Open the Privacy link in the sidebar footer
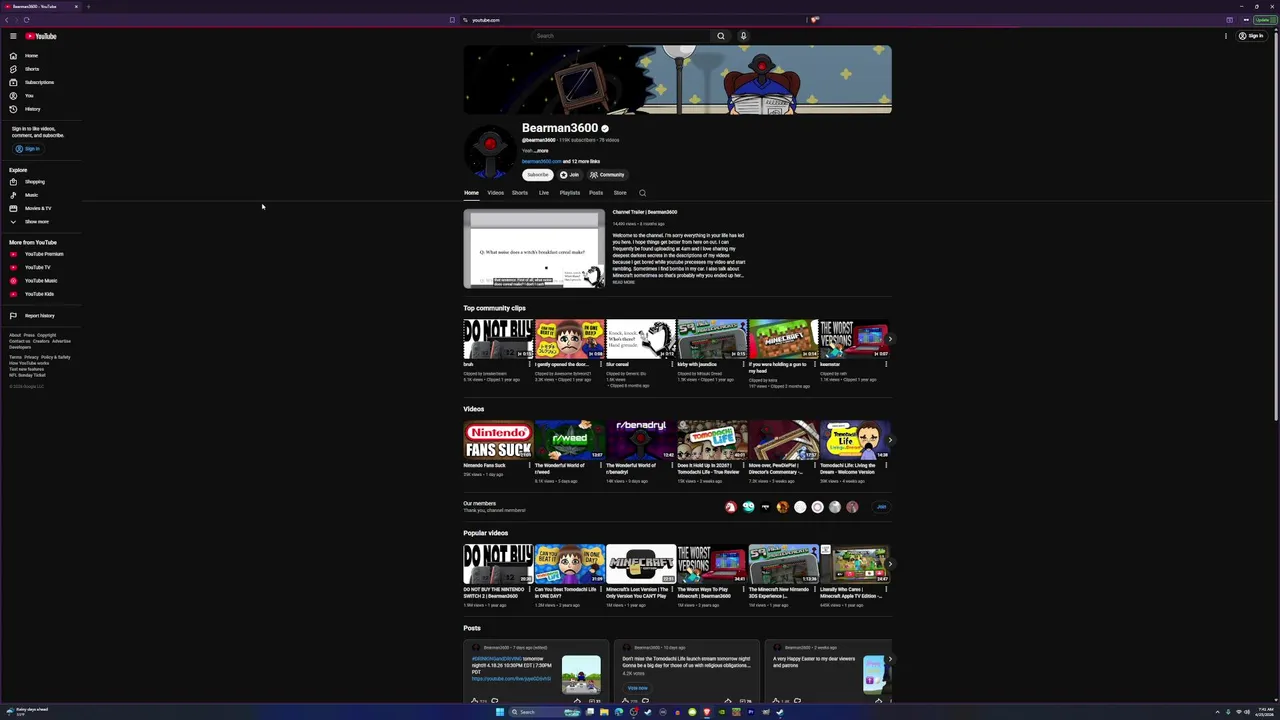The width and height of the screenshot is (1280, 720). click(31, 357)
